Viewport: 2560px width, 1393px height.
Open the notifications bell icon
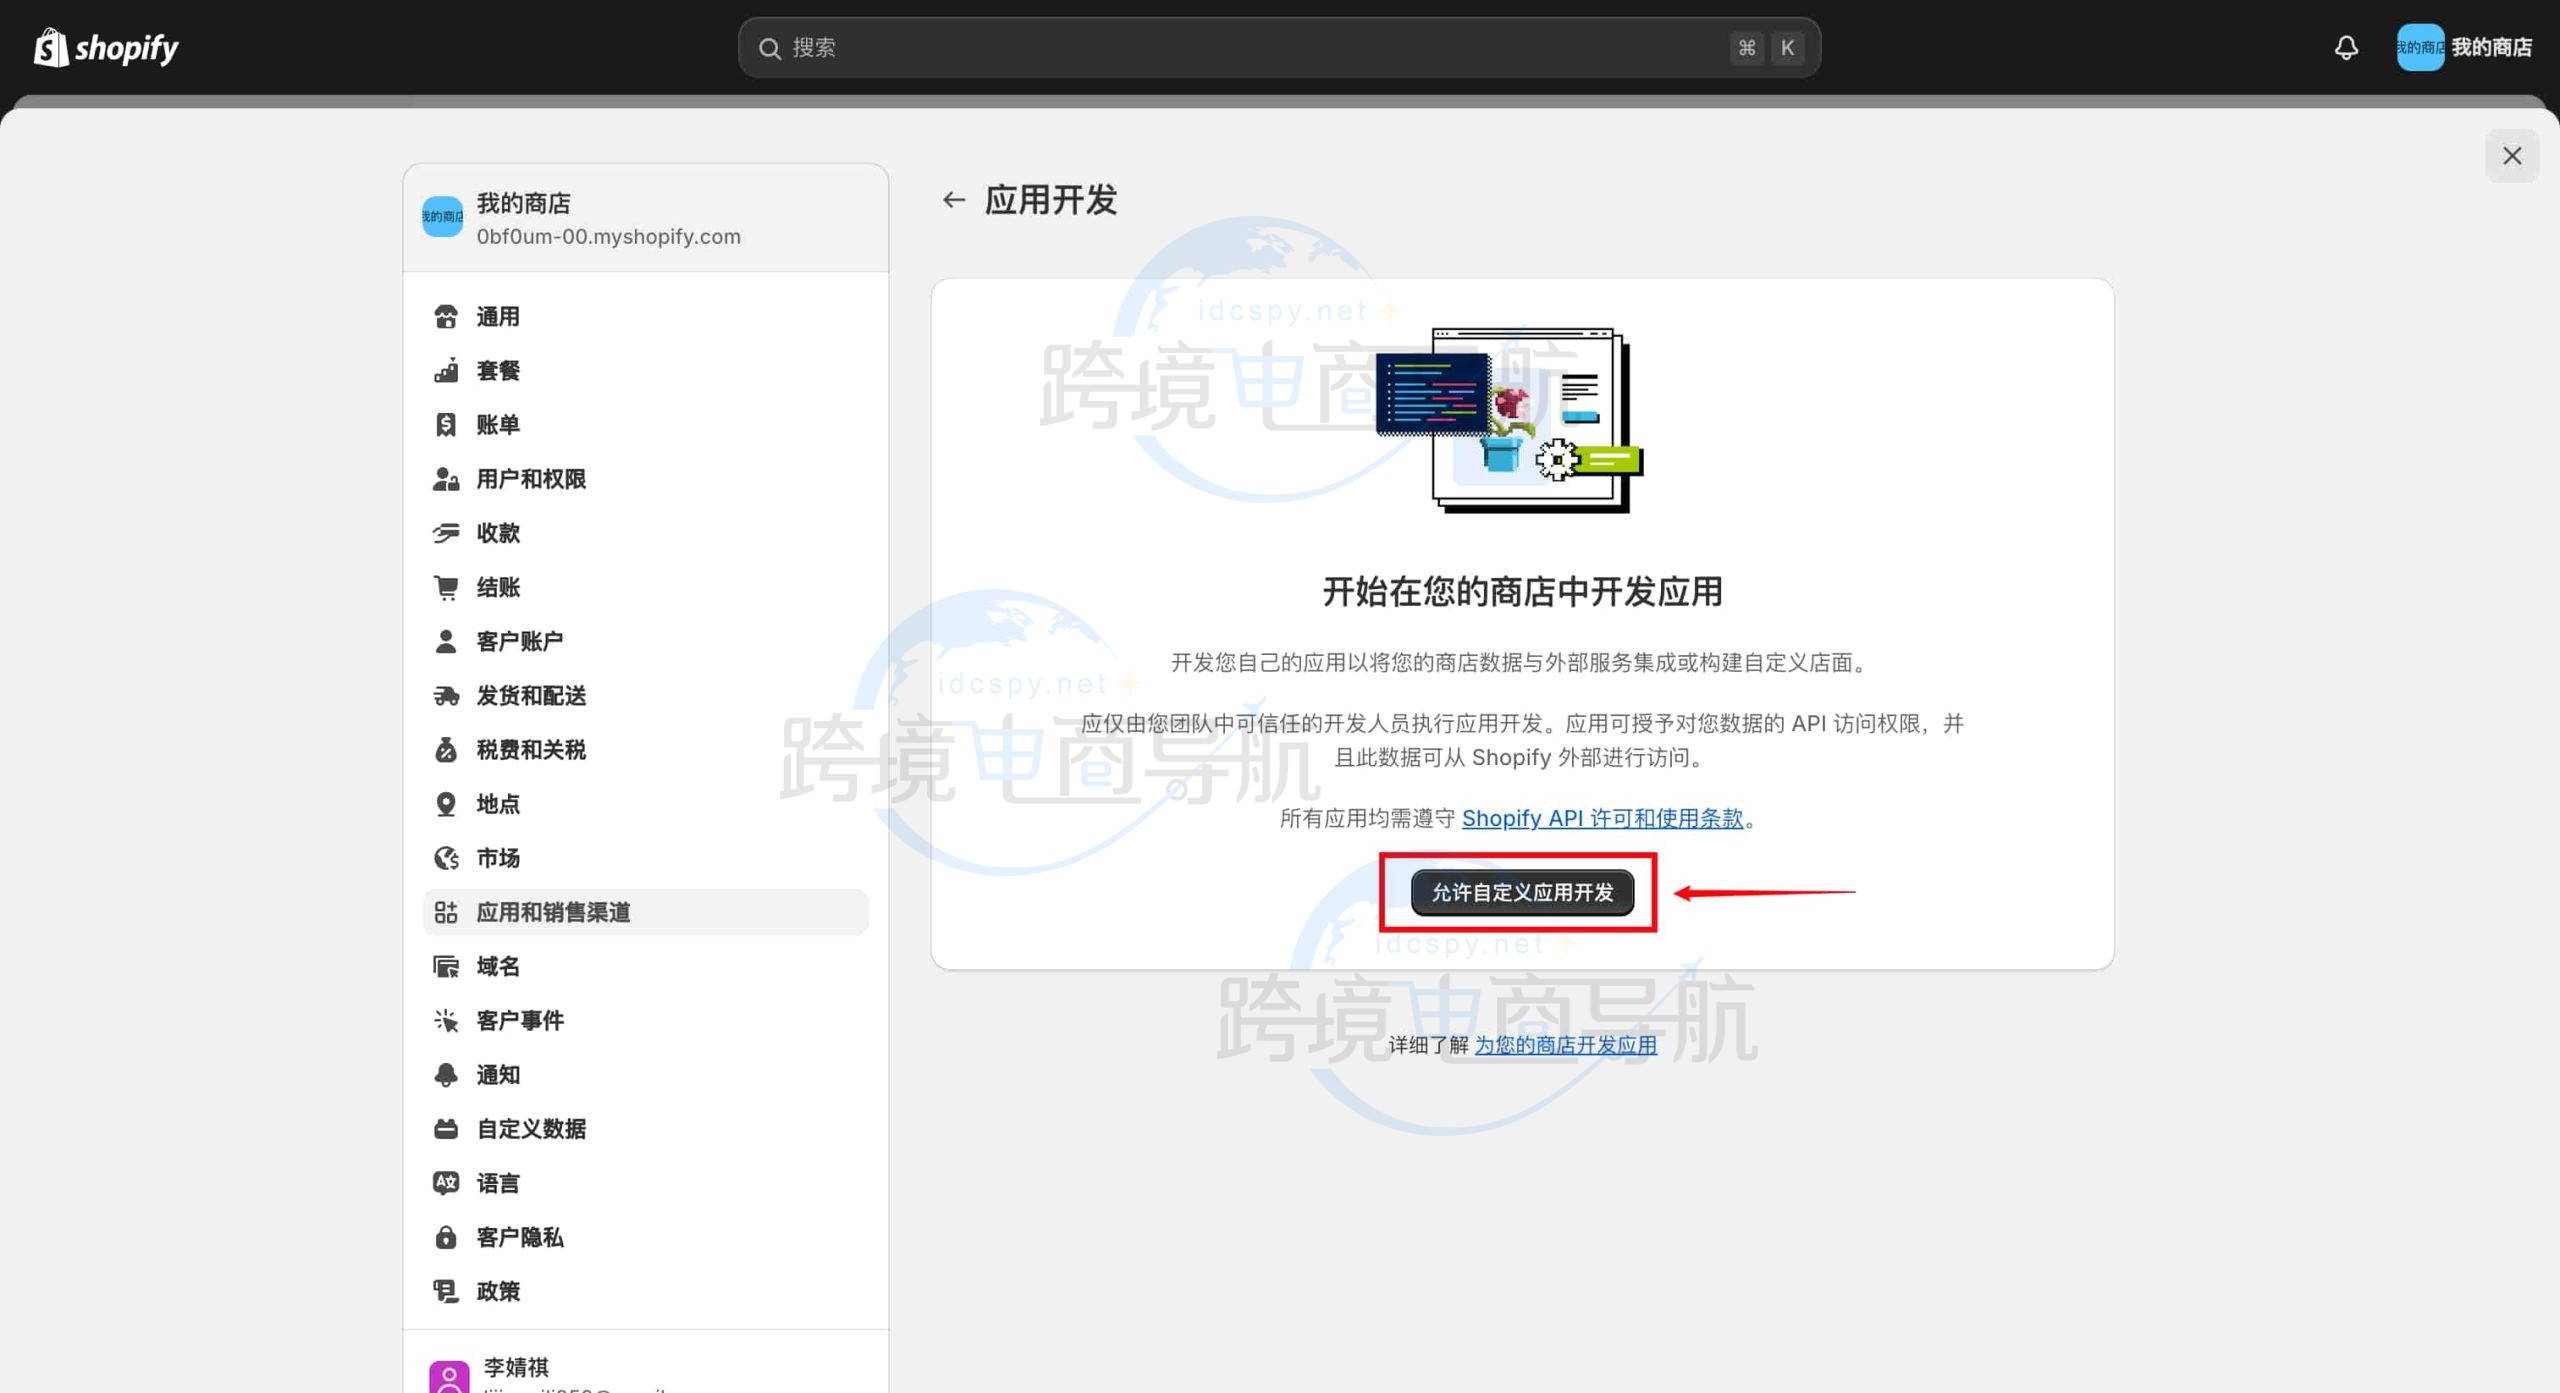[2346, 47]
